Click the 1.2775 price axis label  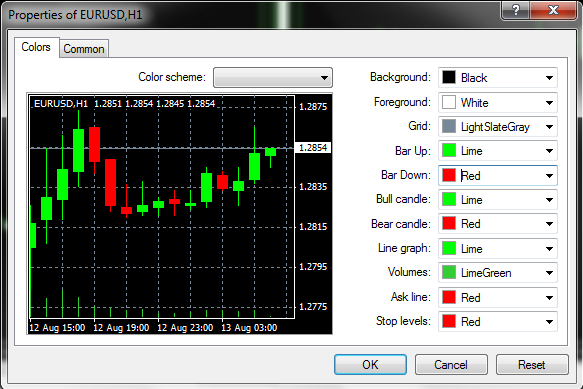pos(313,307)
